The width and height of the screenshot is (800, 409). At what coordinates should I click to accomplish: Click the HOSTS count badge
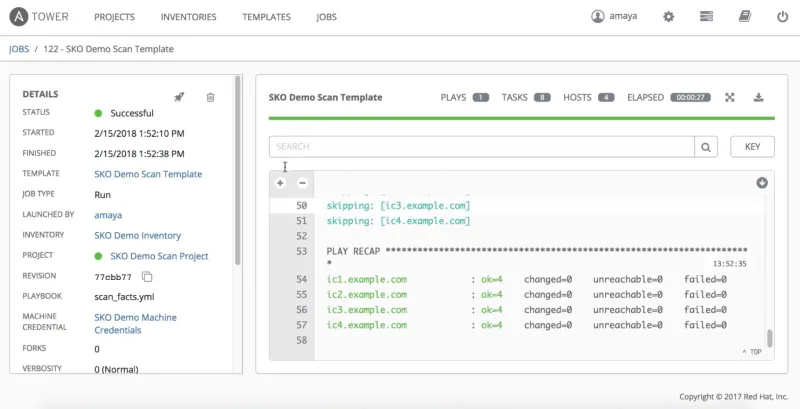click(x=606, y=97)
